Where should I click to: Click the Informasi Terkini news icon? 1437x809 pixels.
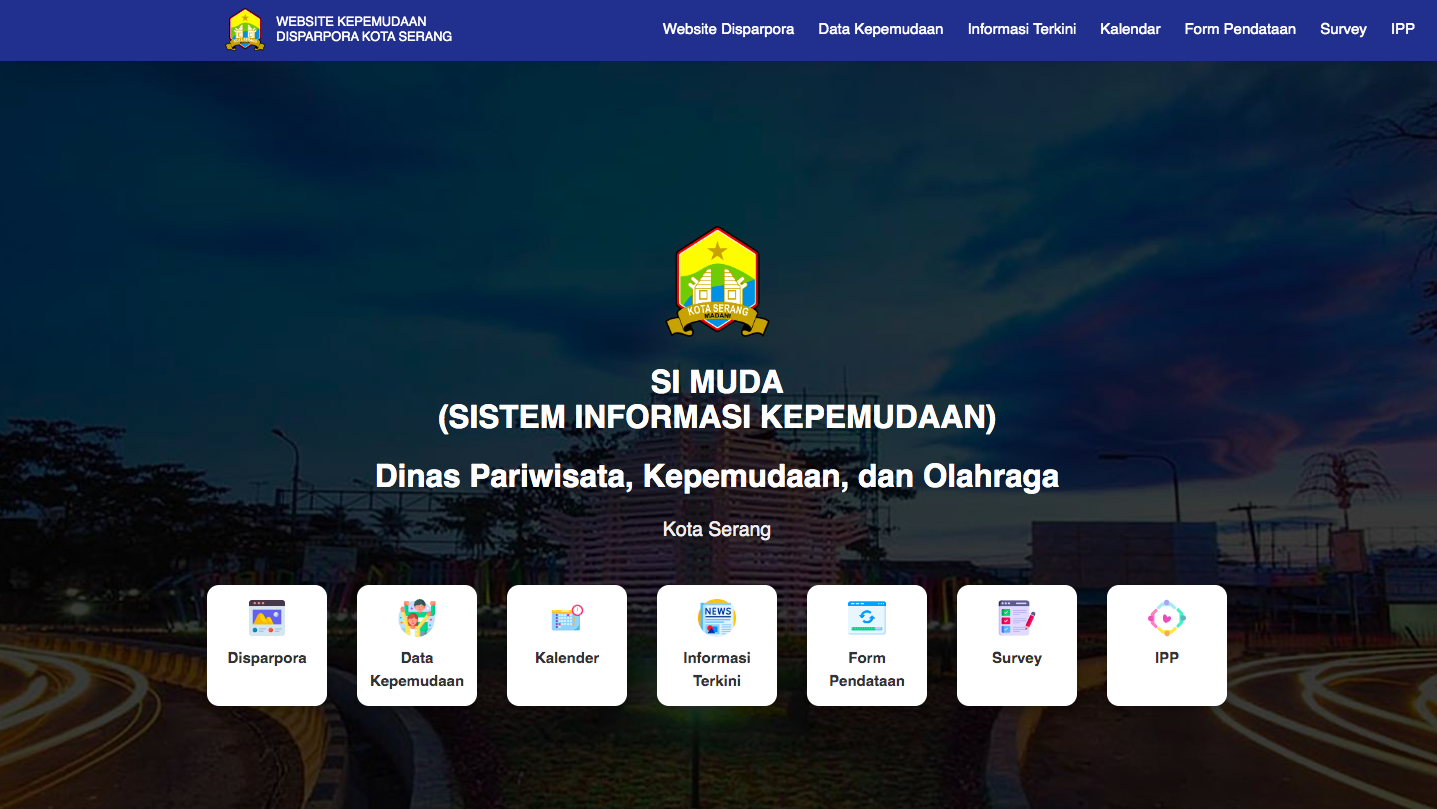click(717, 618)
